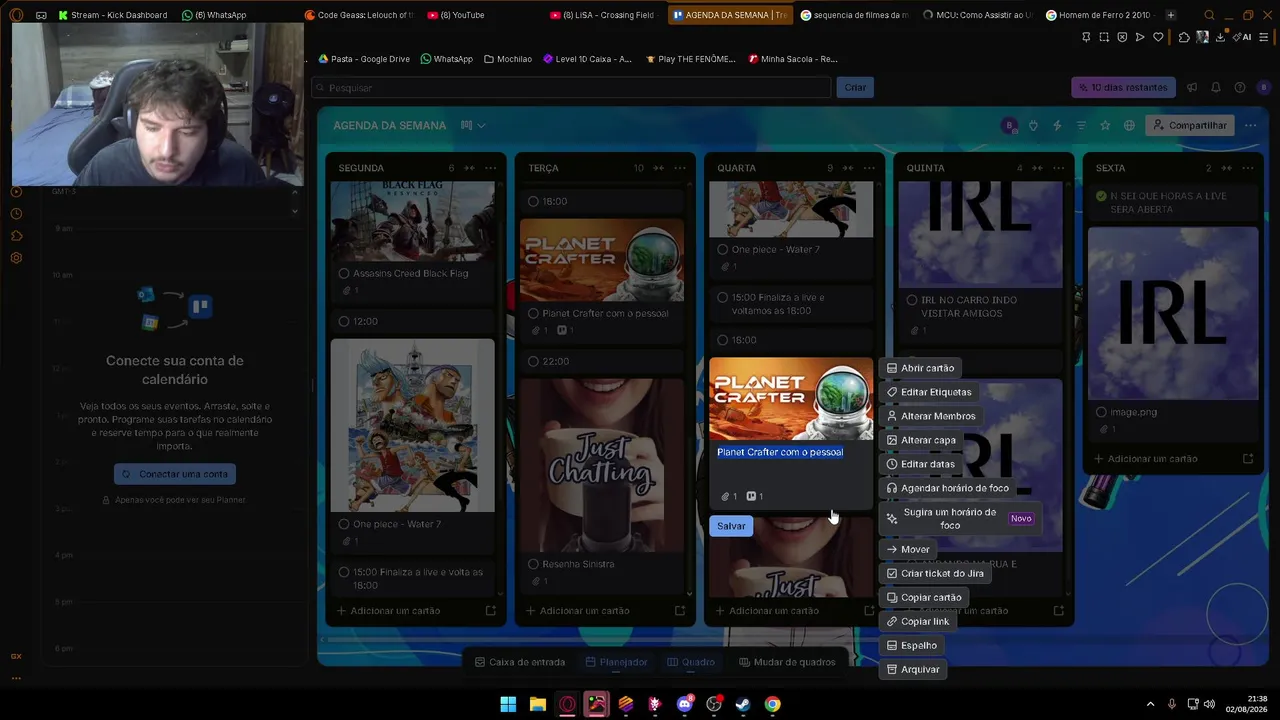Click the Criar button in Trello header
Image resolution: width=1280 pixels, height=720 pixels.
click(855, 87)
